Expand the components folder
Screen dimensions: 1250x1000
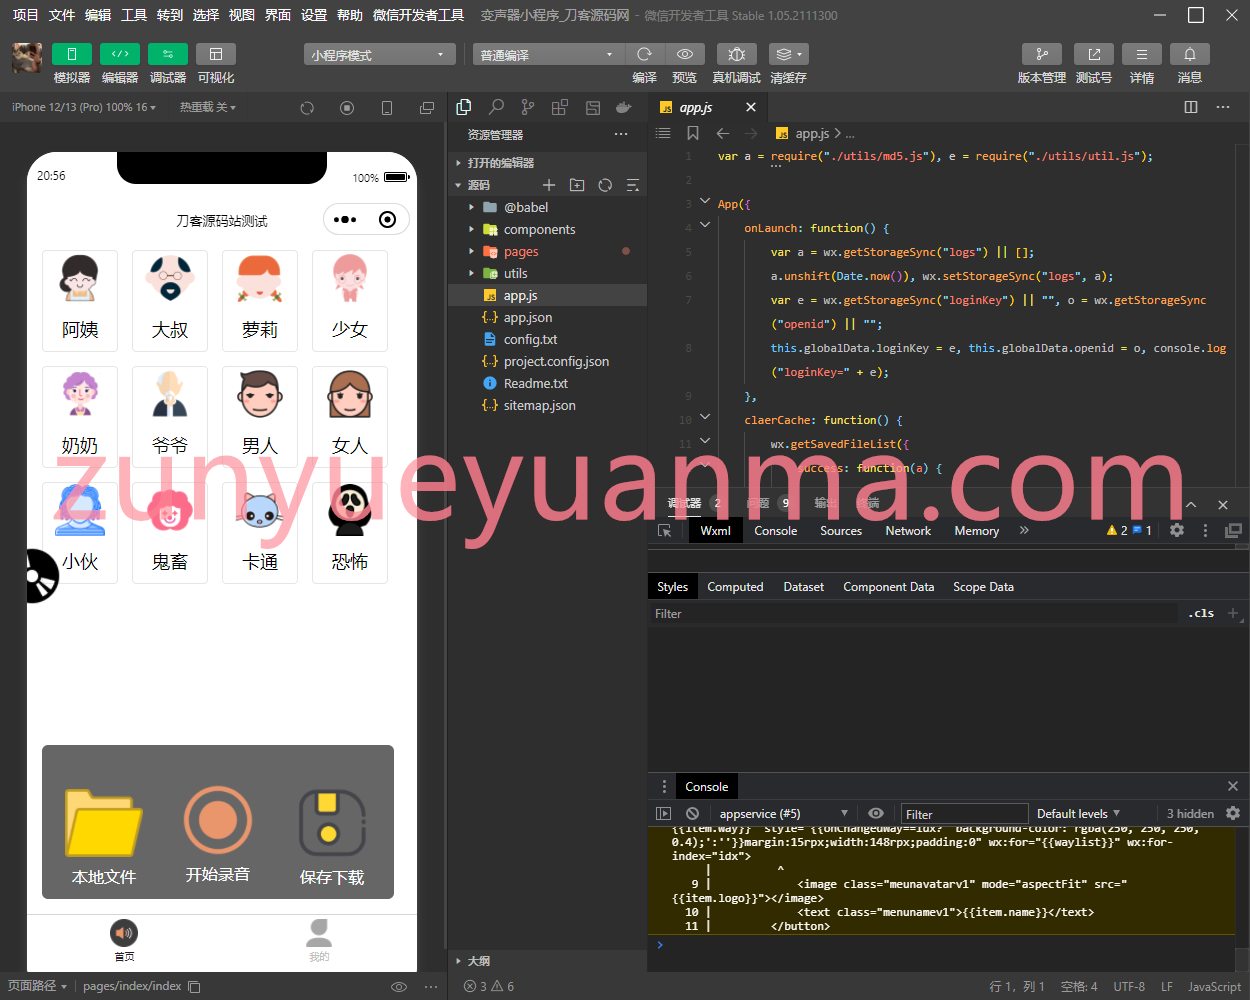point(548,229)
